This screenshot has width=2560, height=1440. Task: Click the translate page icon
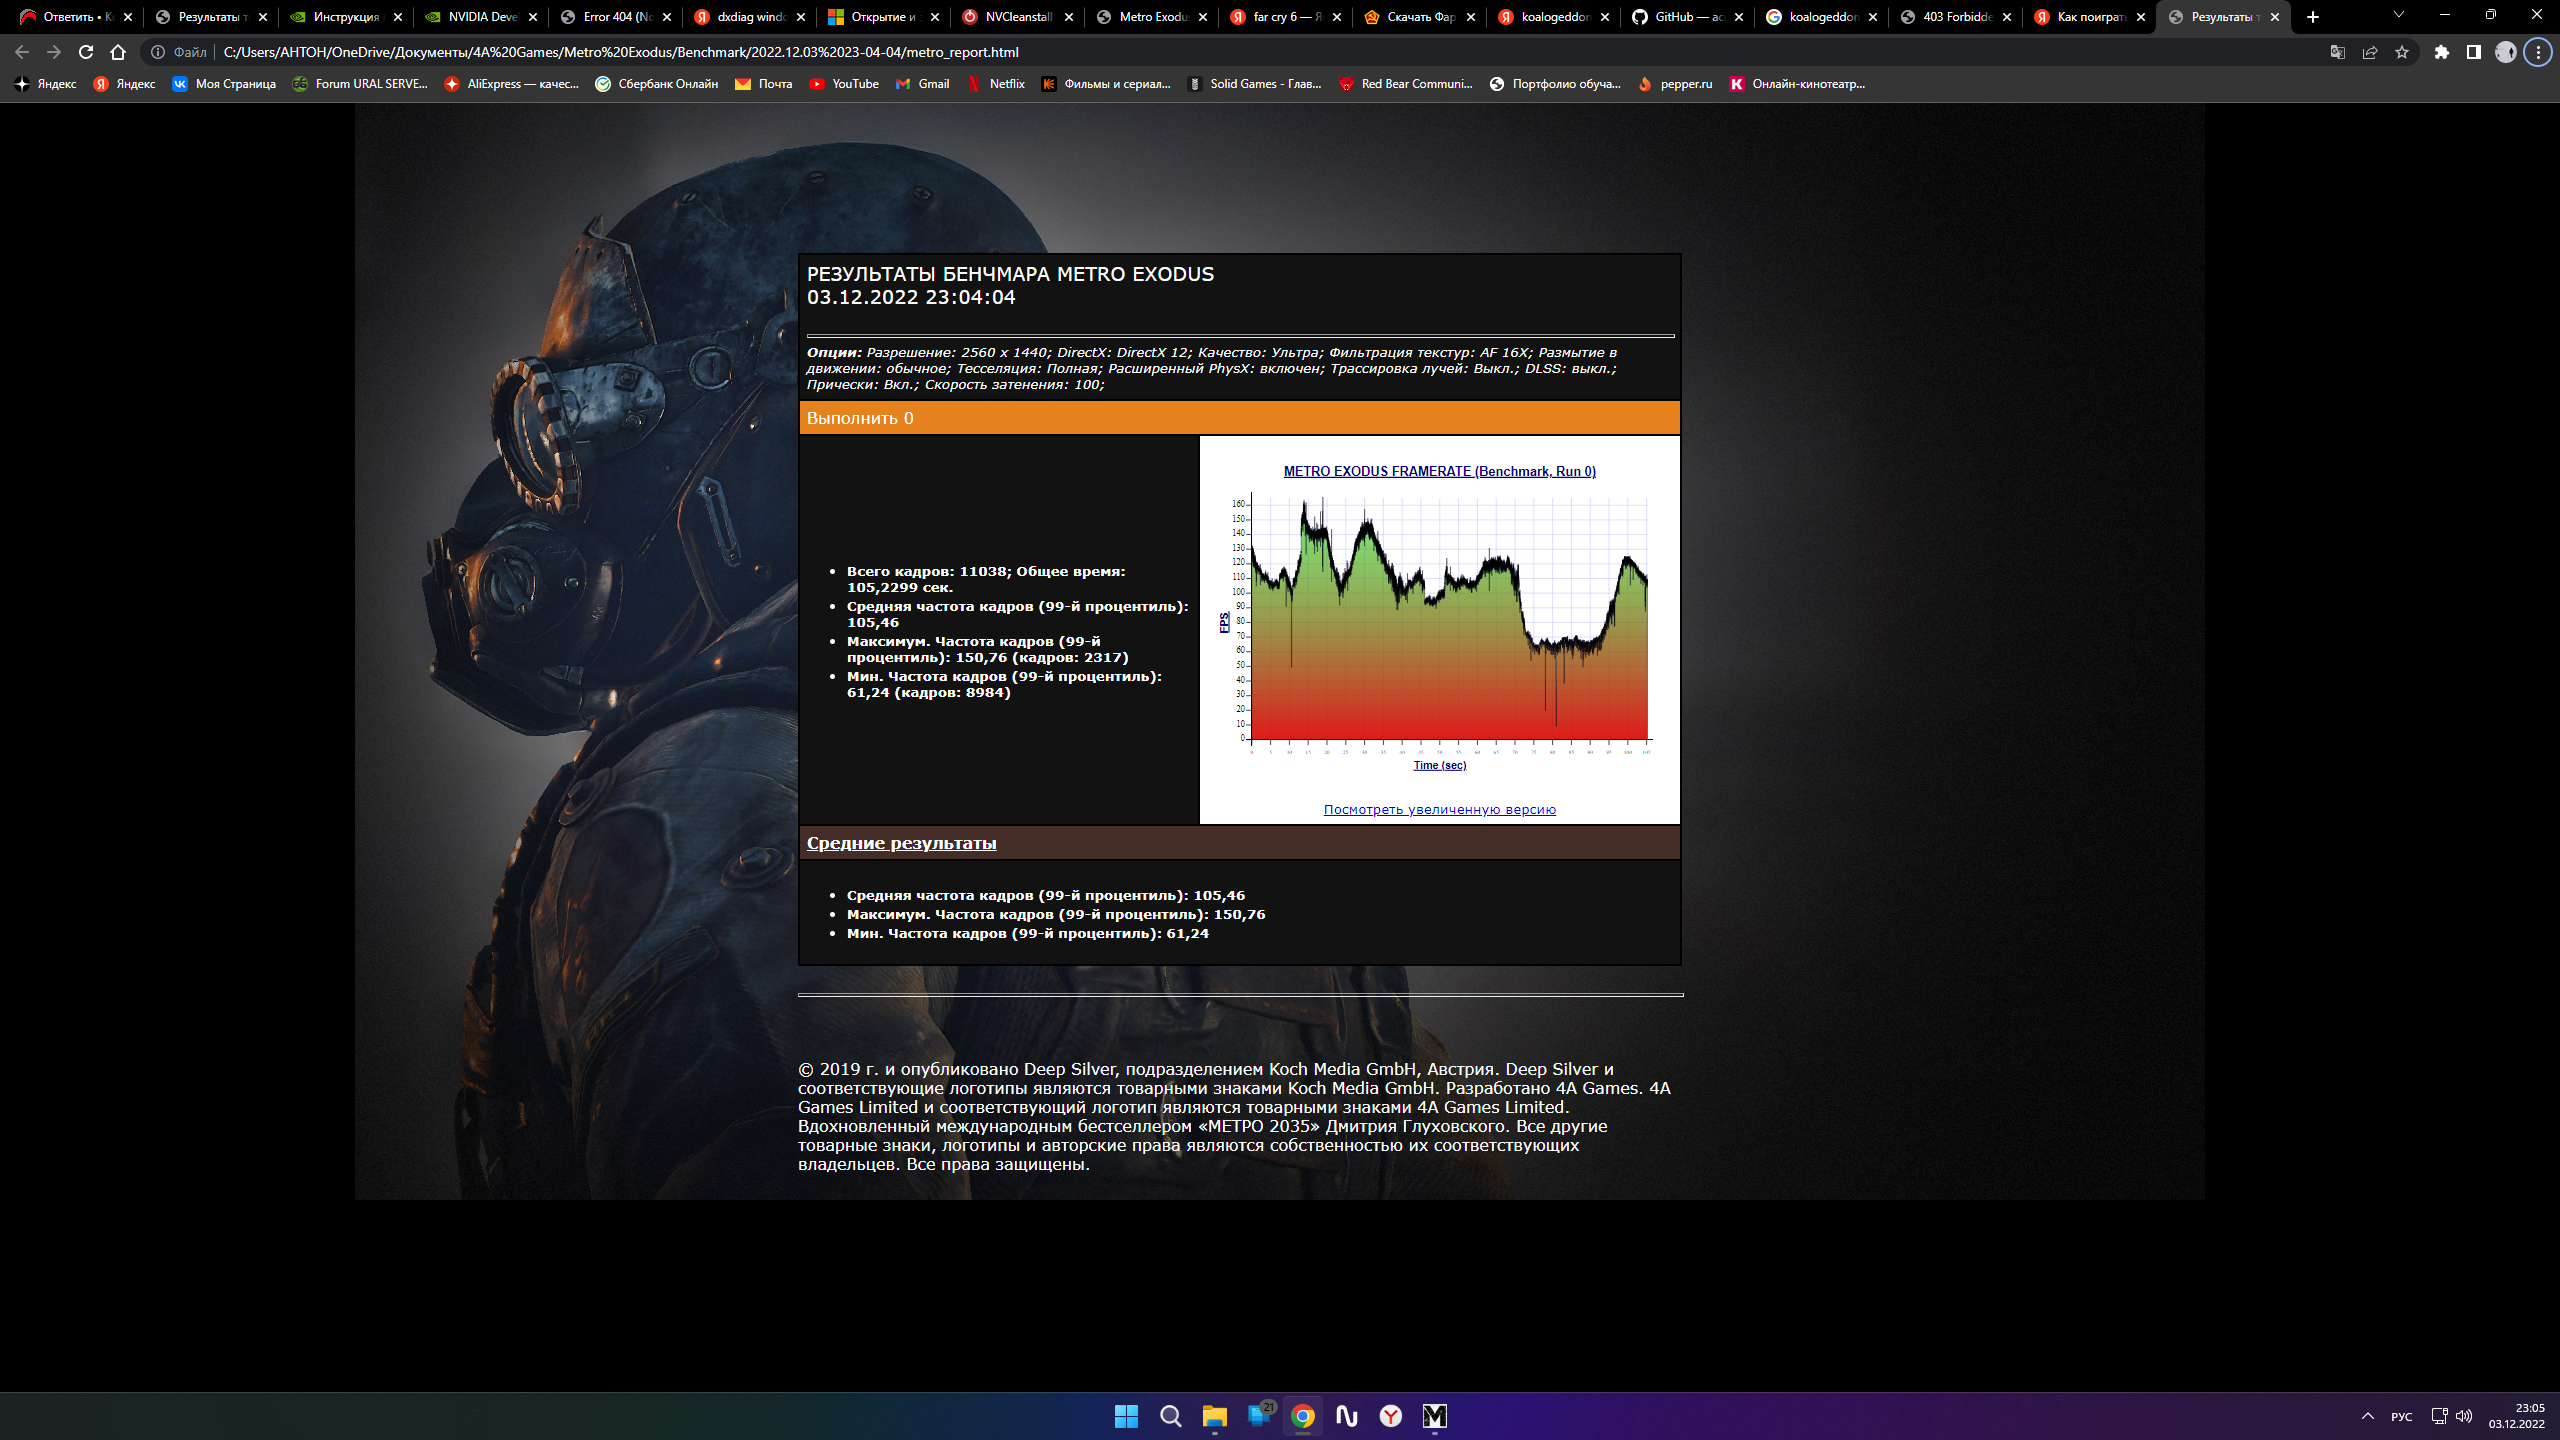coord(2338,52)
